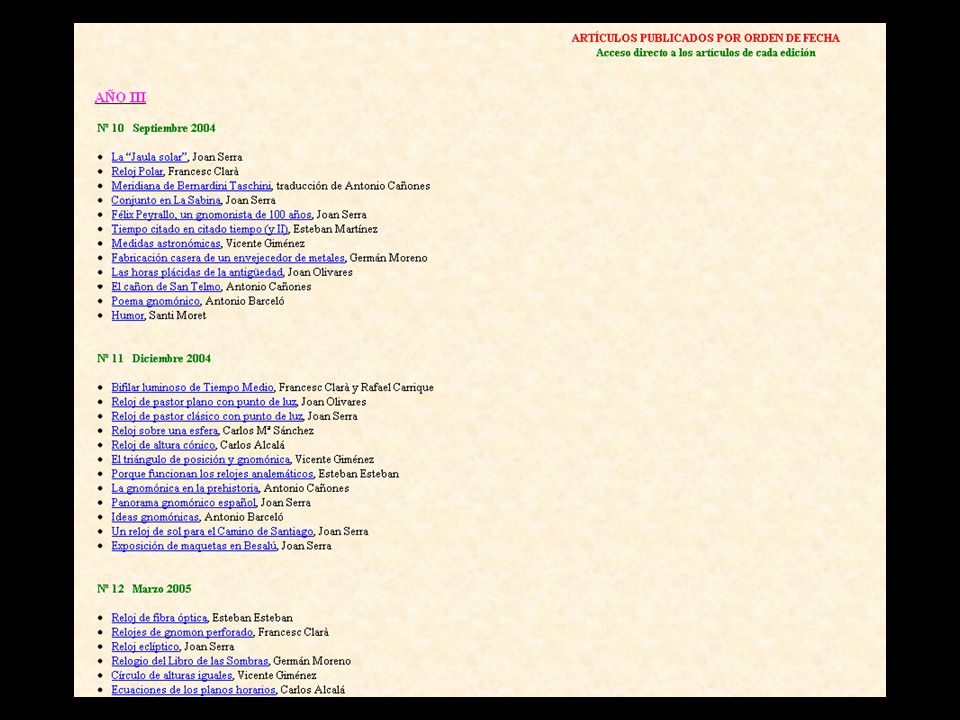Open Reloj eclíptico article

point(145,646)
